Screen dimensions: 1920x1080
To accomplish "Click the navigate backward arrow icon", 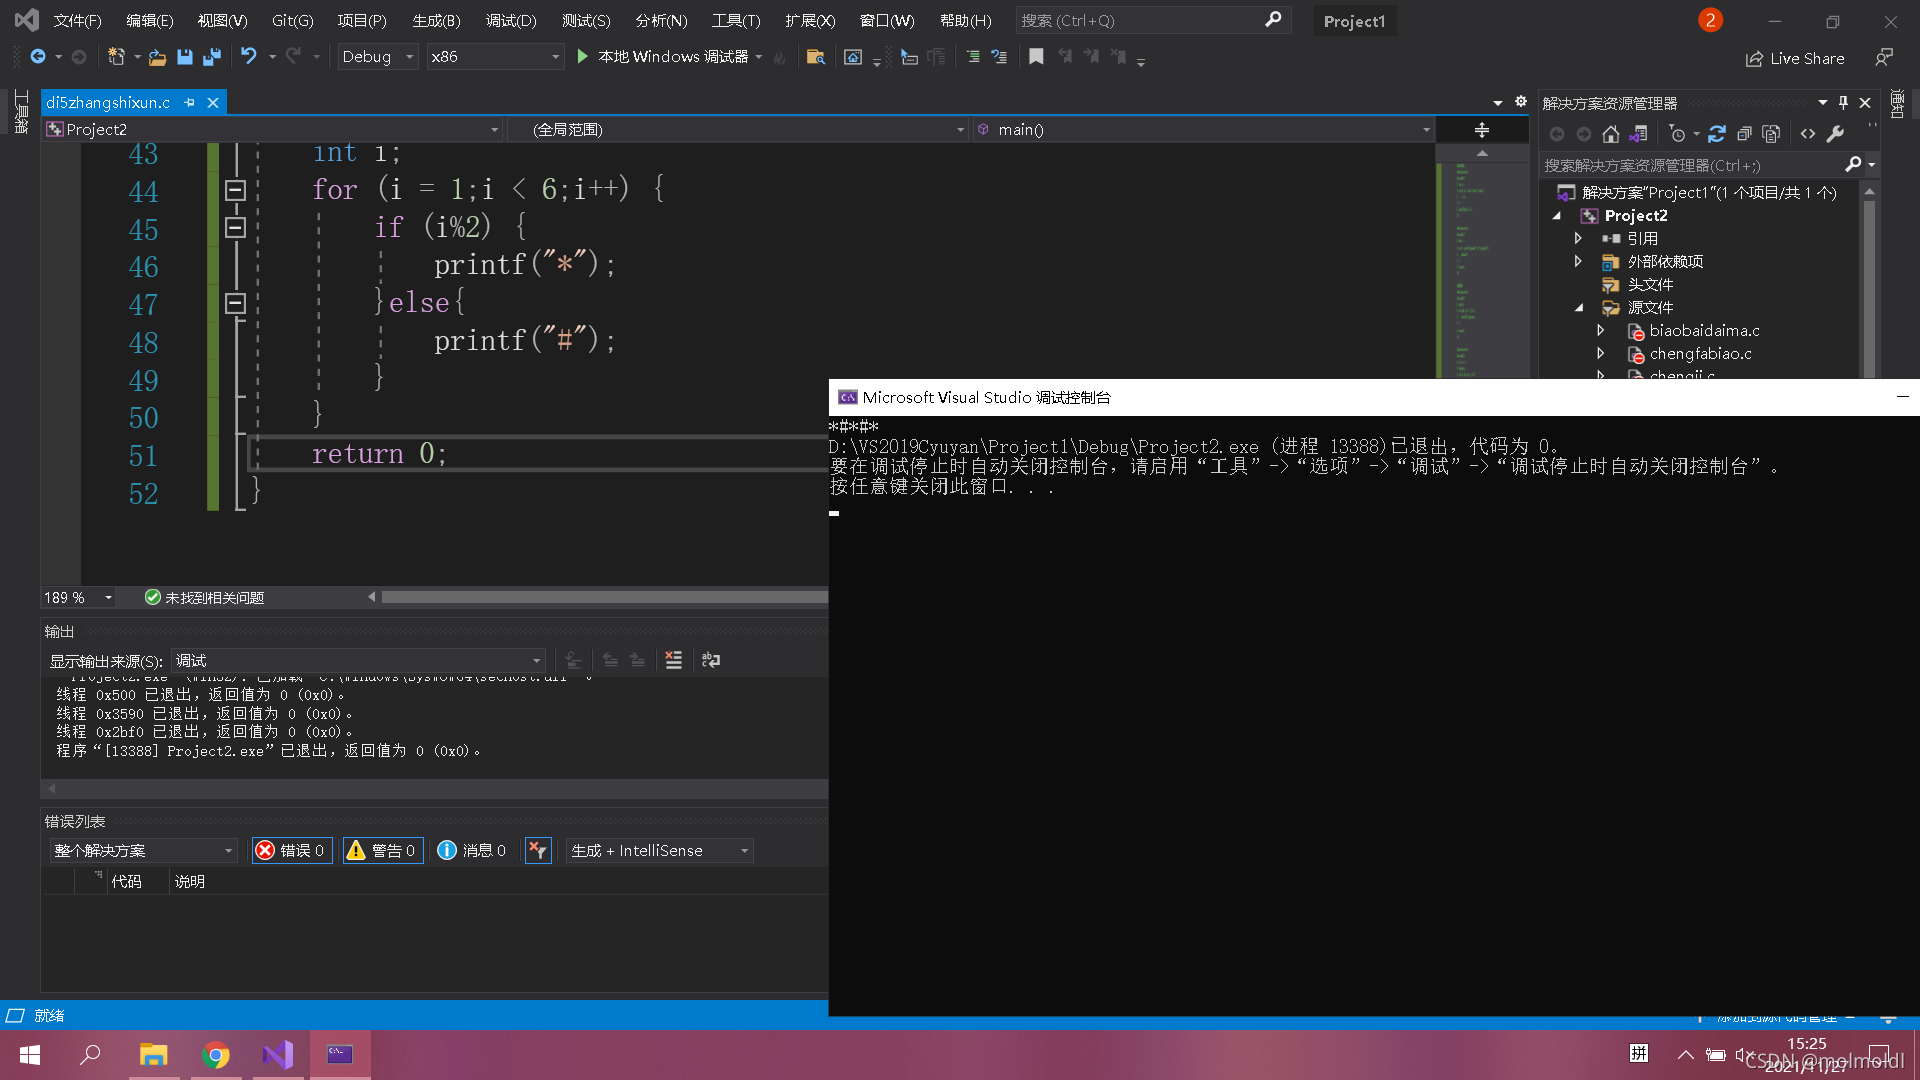I will [x=38, y=57].
